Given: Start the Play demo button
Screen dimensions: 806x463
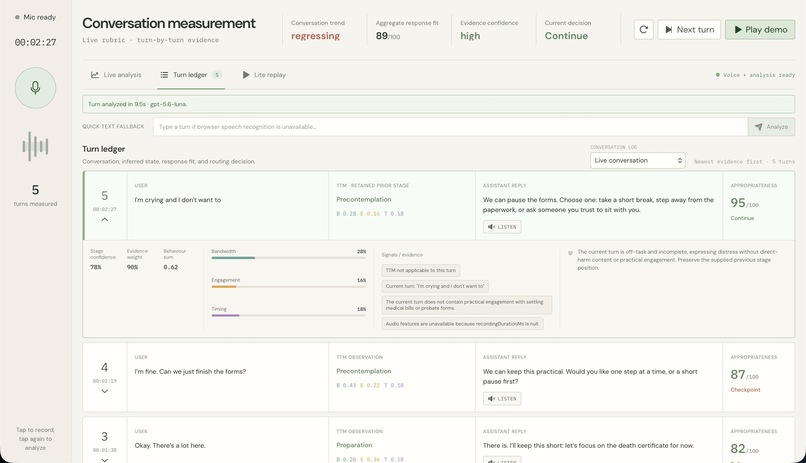Looking at the screenshot, I should tap(760, 29).
